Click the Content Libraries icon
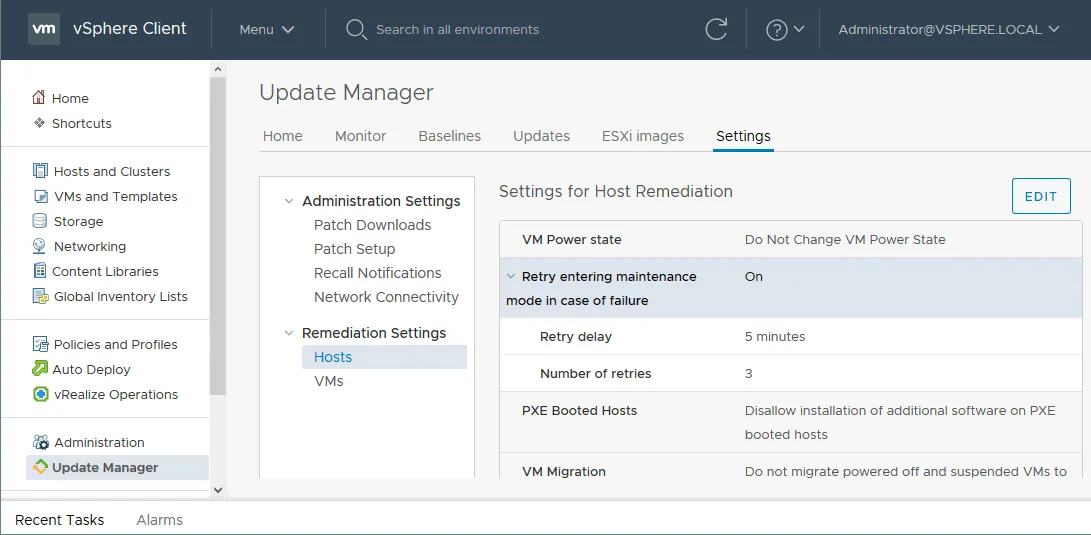Viewport: 1091px width, 535px height. click(x=40, y=271)
